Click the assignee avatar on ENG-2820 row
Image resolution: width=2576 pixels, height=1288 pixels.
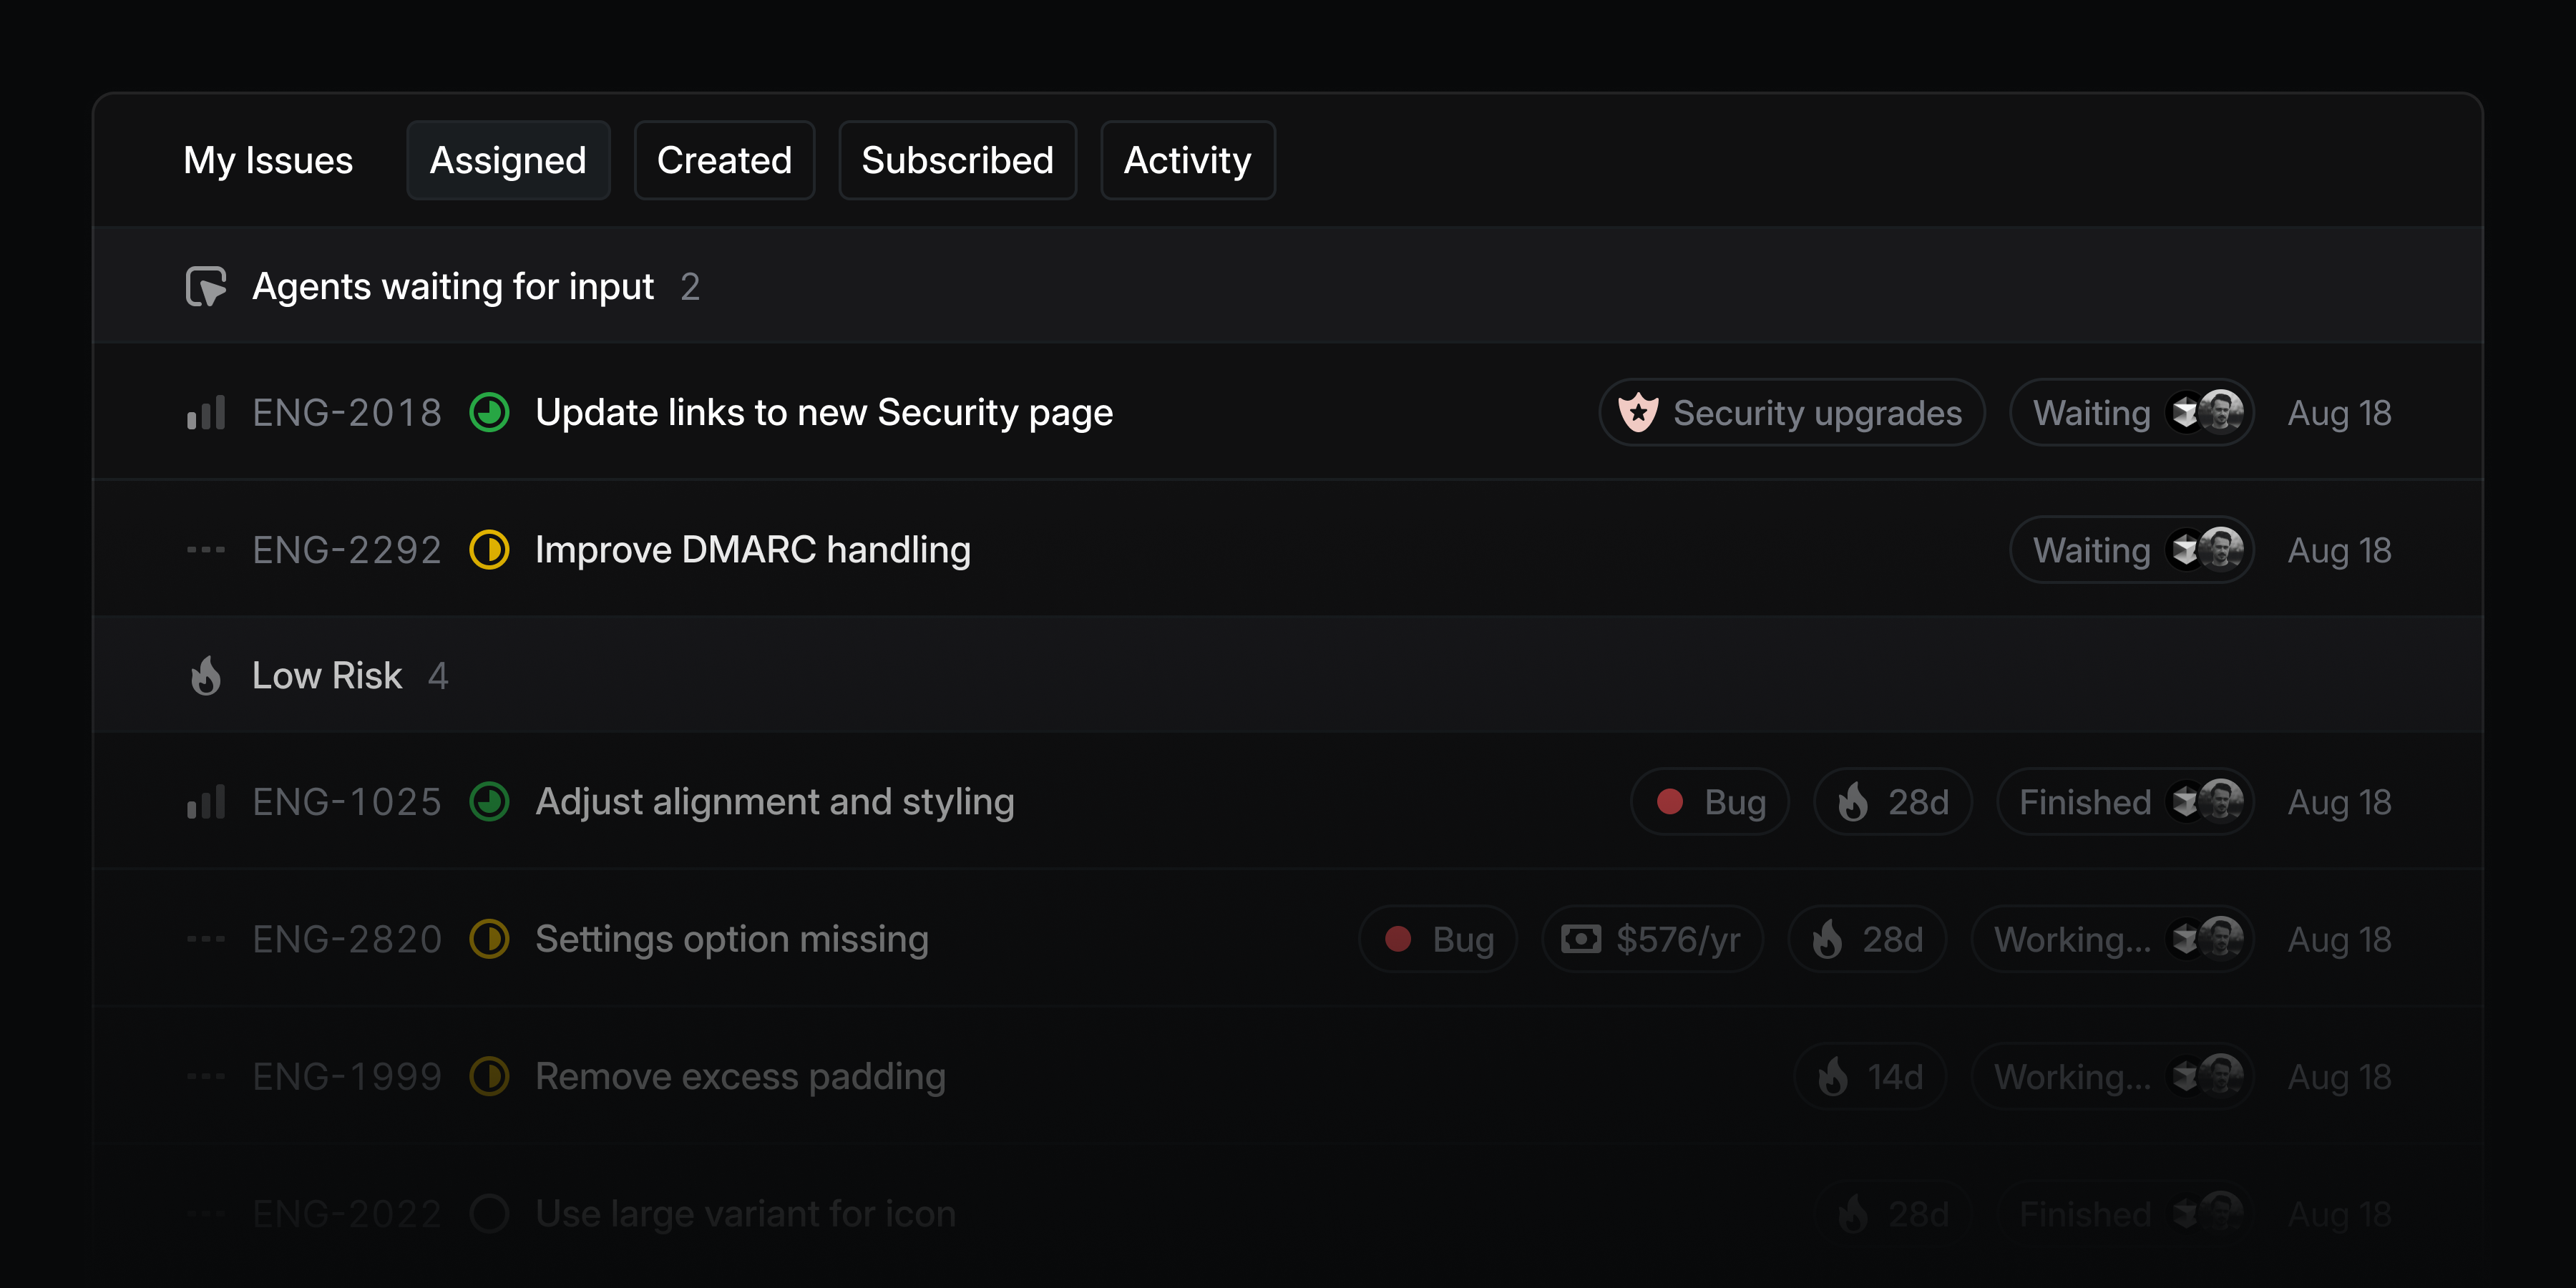tap(2221, 938)
